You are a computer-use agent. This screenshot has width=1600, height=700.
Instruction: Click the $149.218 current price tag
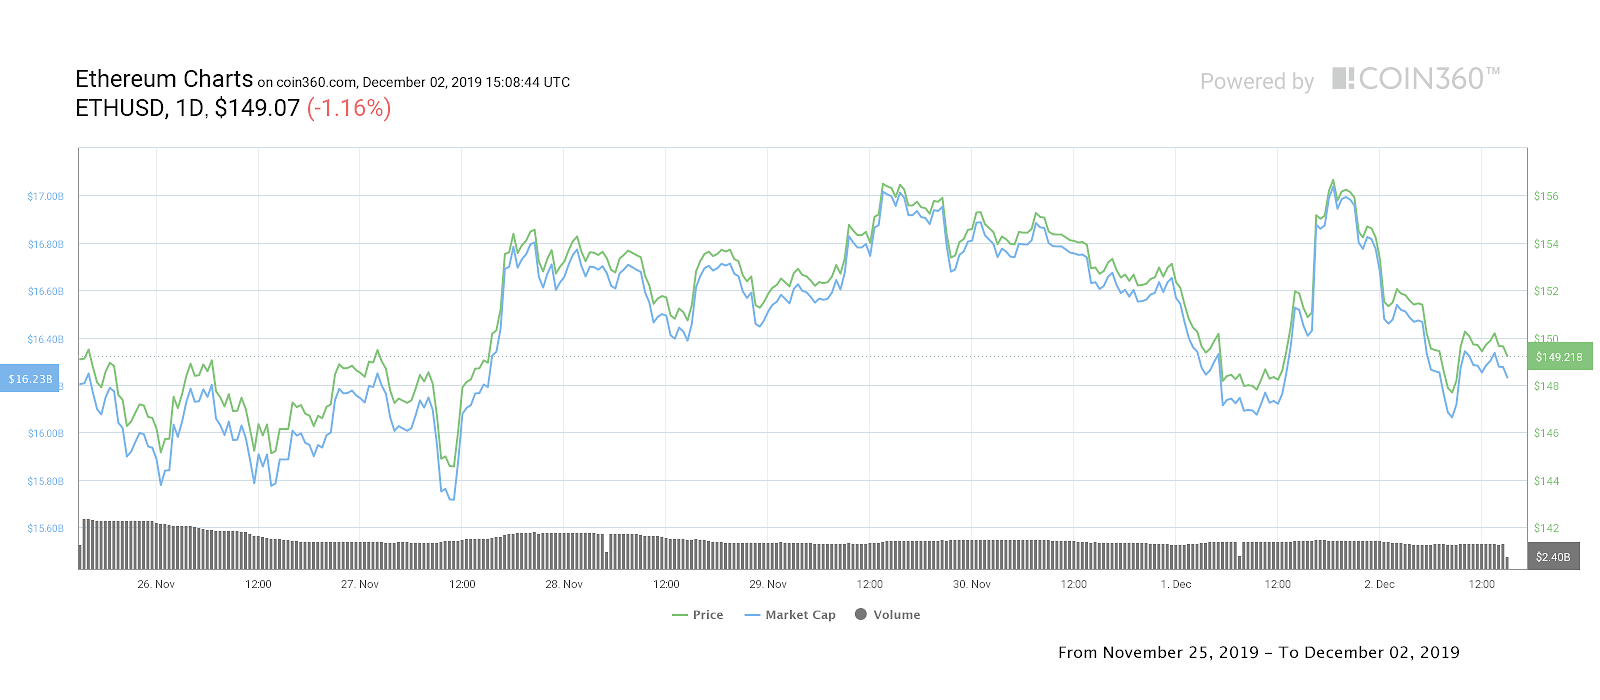coord(1560,357)
